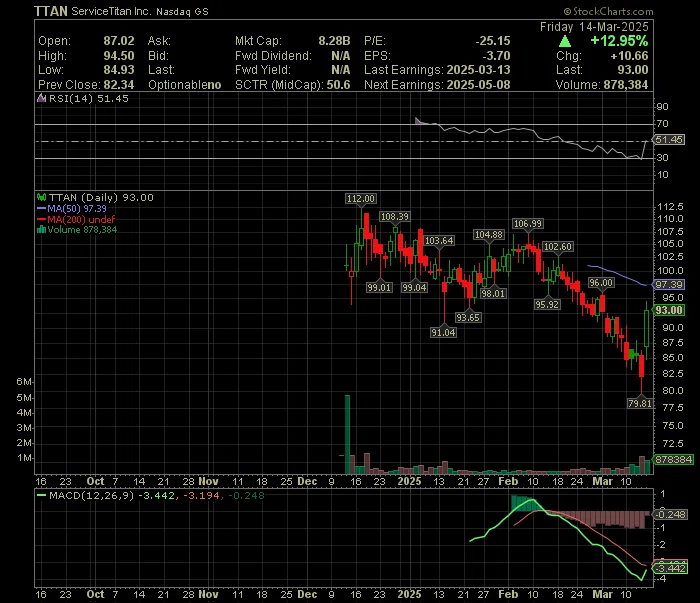Click the 93.00 last price axis tag
The image size is (700, 603).
tap(669, 310)
